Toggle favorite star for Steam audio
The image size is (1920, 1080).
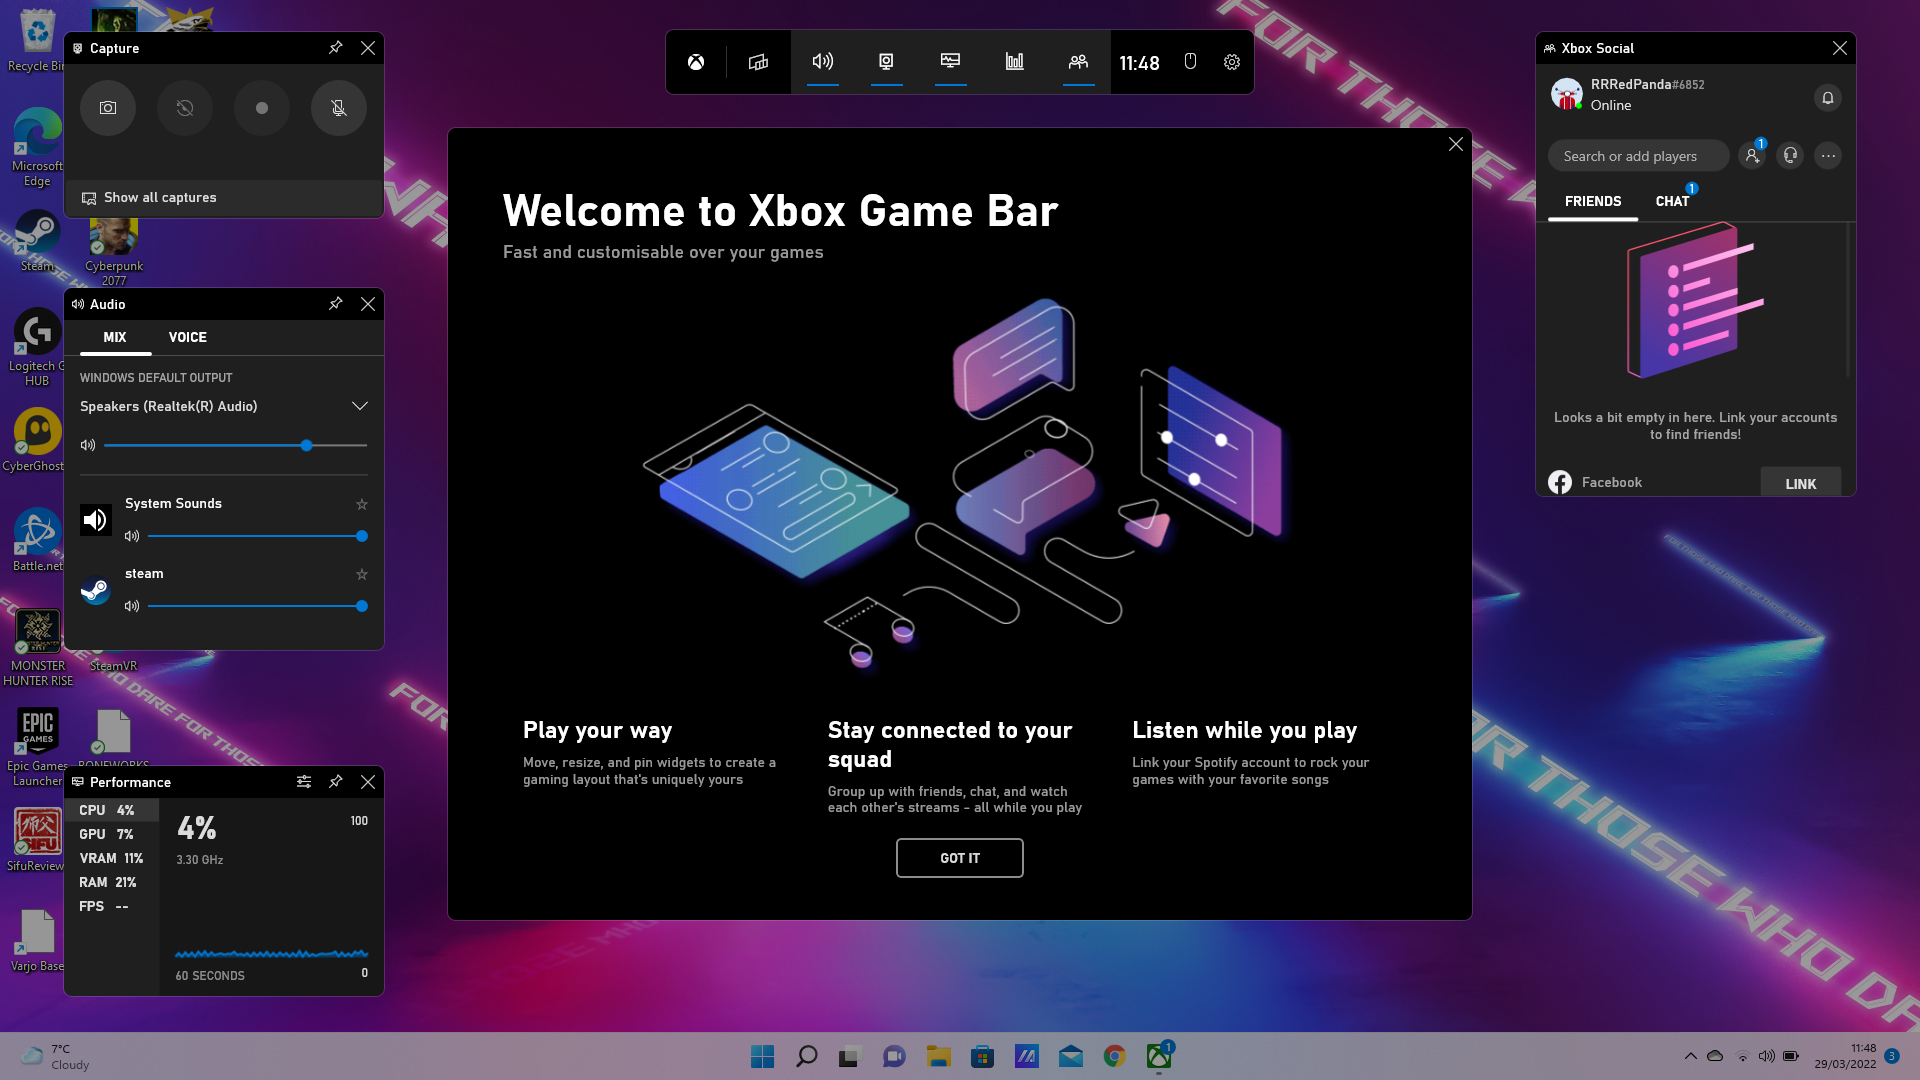(361, 574)
